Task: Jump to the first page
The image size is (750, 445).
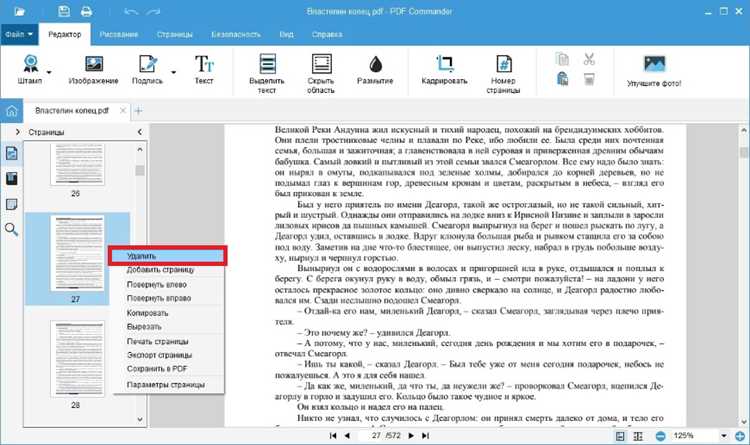Action: 333,435
